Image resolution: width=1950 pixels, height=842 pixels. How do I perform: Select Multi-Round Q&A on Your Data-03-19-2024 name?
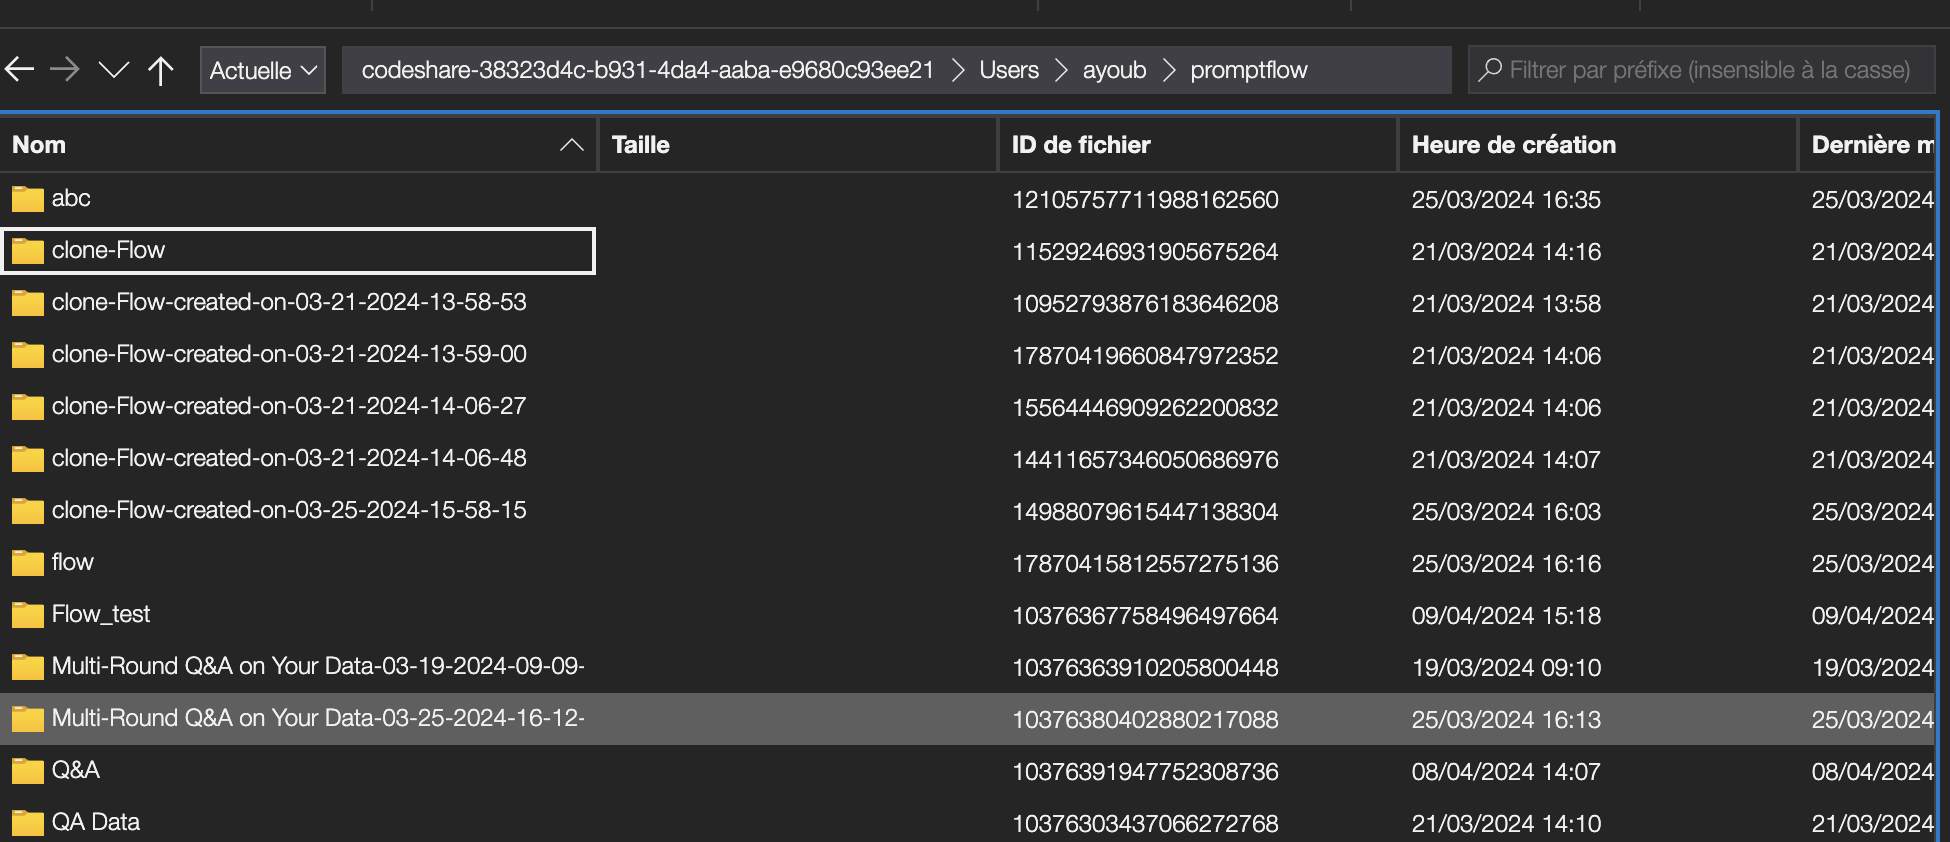click(318, 666)
